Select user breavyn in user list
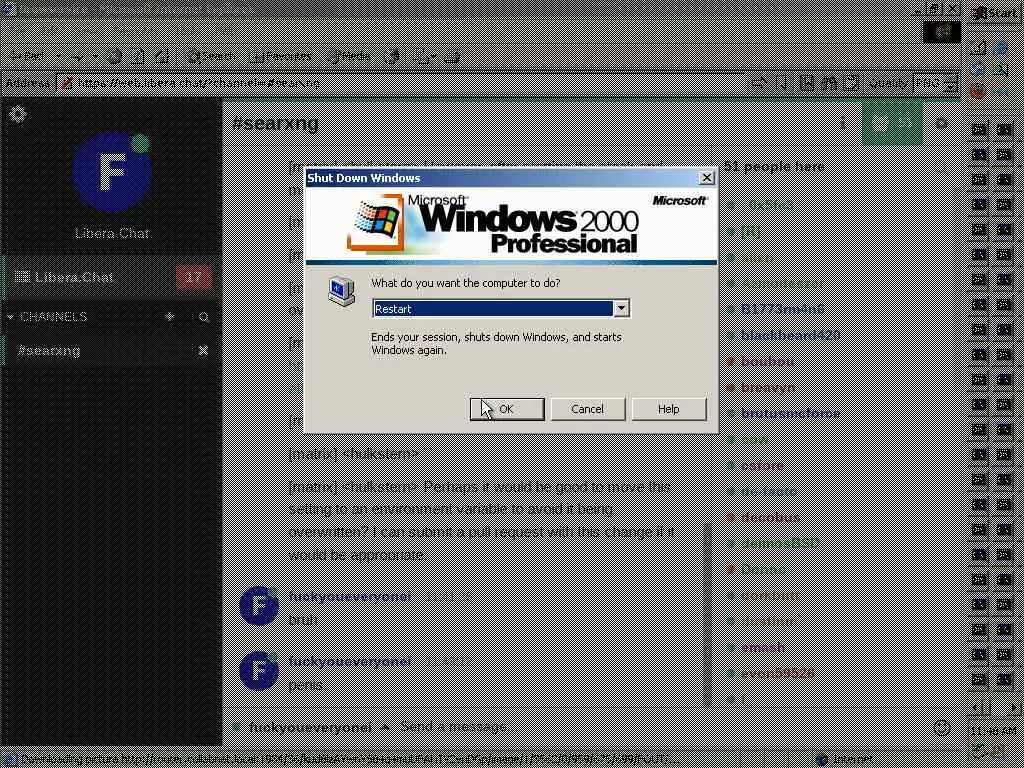Image resolution: width=1024 pixels, height=768 pixels. (x=768, y=387)
